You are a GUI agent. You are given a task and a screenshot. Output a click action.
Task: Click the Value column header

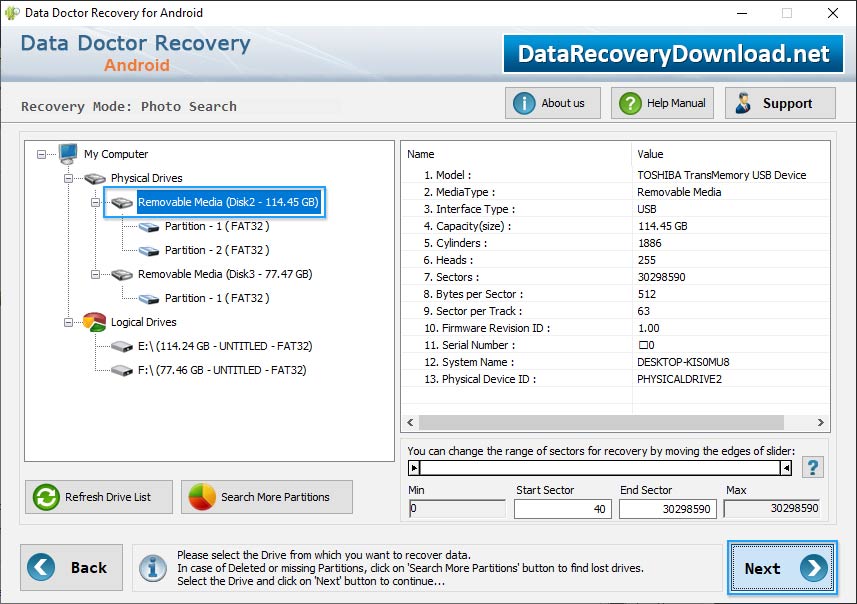point(731,154)
